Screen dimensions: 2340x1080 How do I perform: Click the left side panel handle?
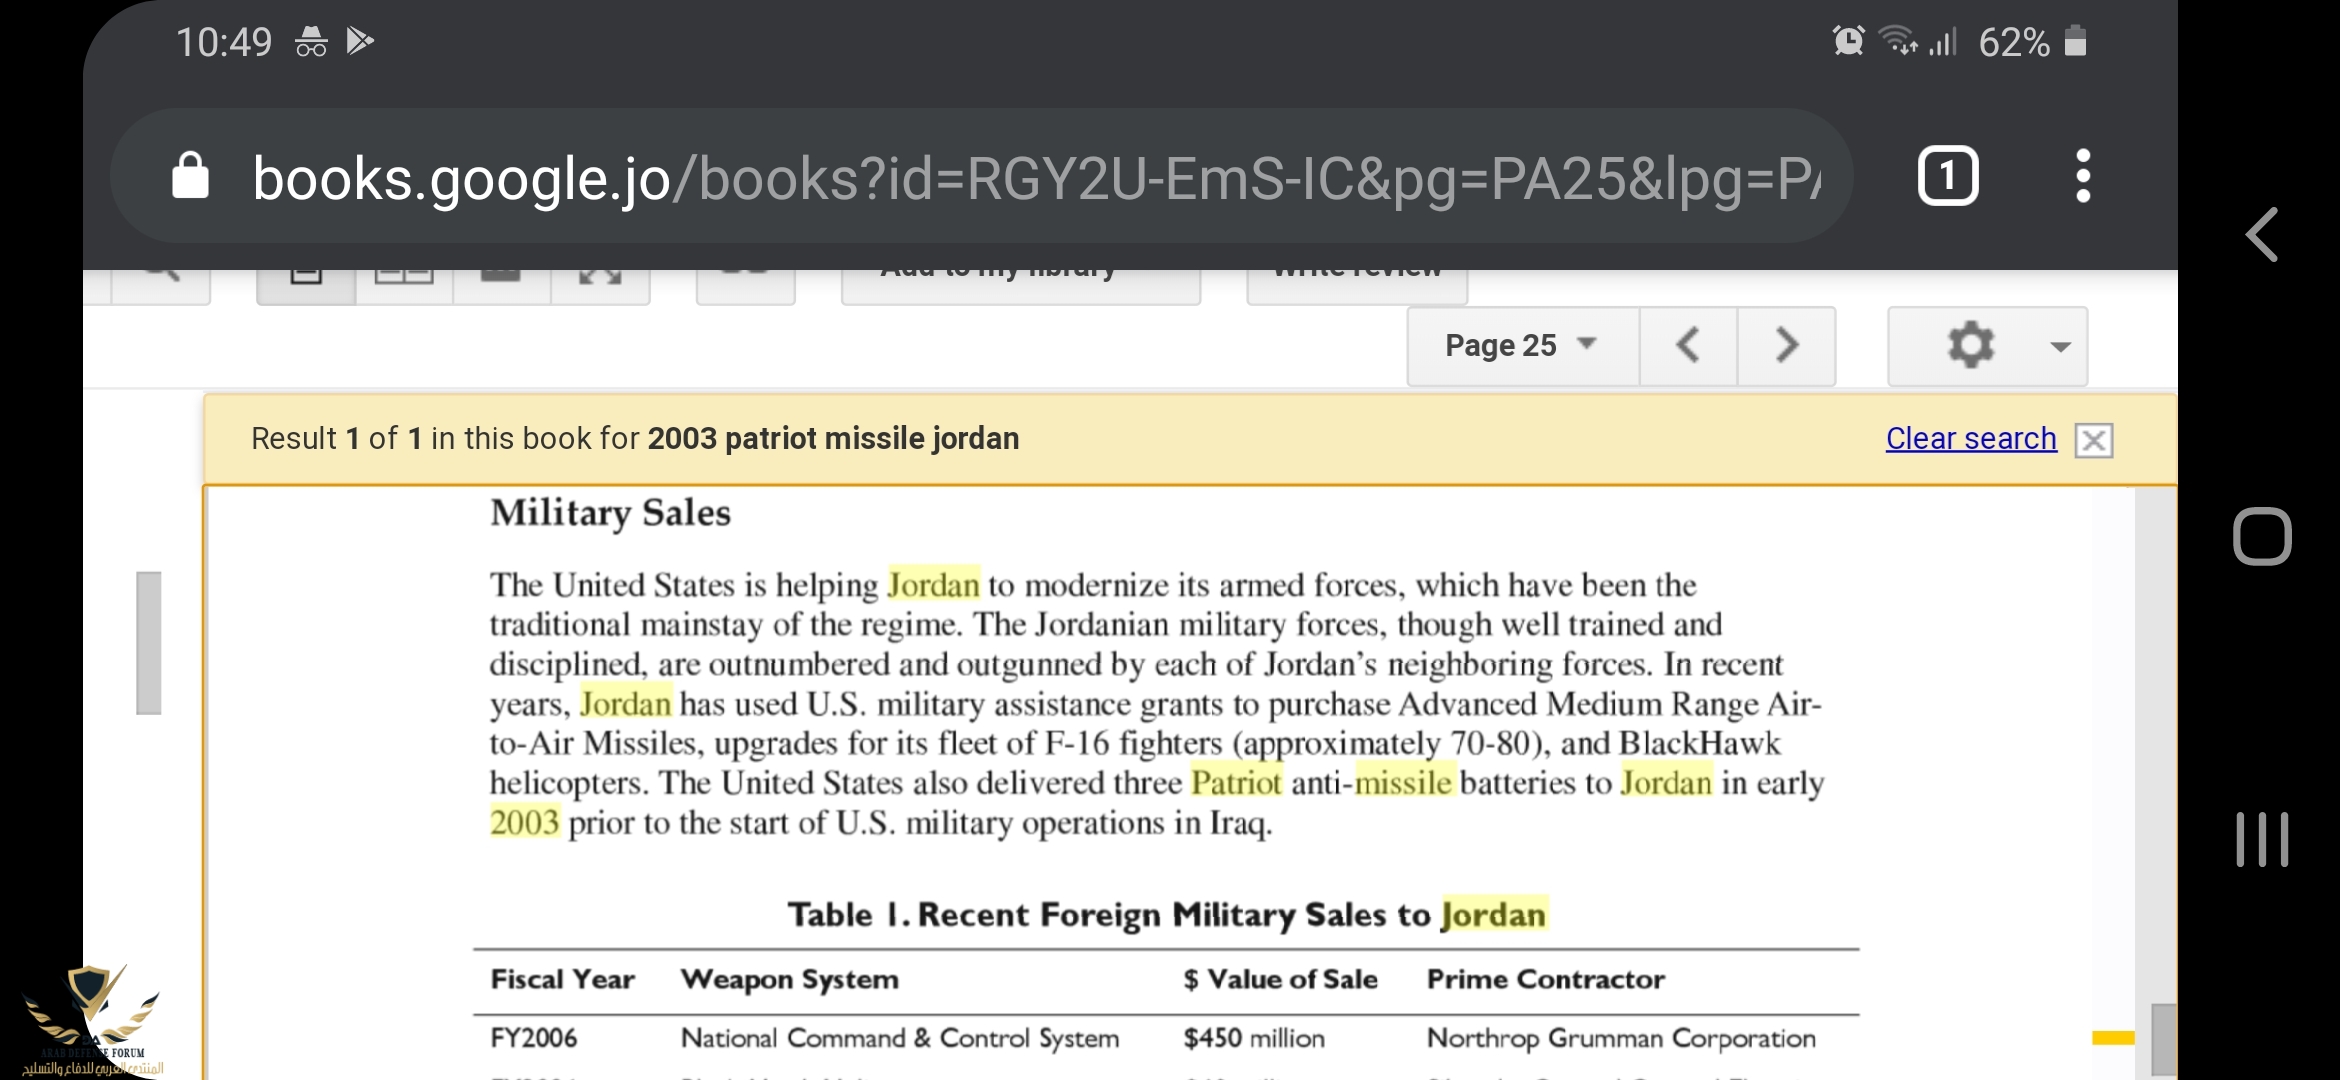149,643
